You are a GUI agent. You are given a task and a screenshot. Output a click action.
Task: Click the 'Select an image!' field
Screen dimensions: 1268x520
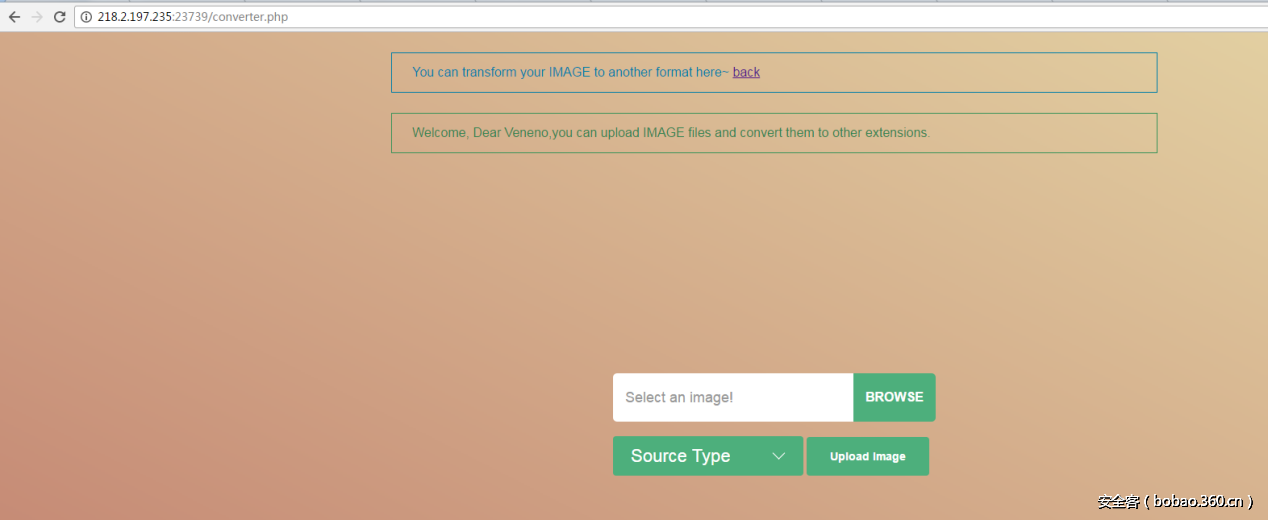click(x=732, y=397)
